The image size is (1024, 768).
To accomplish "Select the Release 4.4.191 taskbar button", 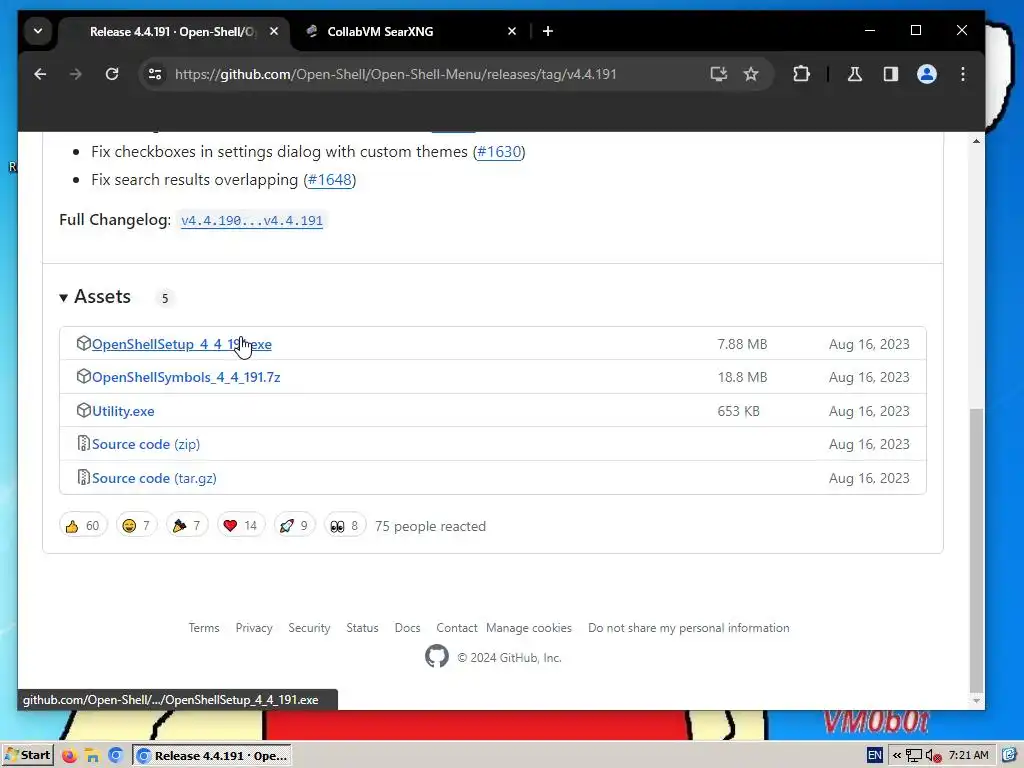I will pos(212,756).
